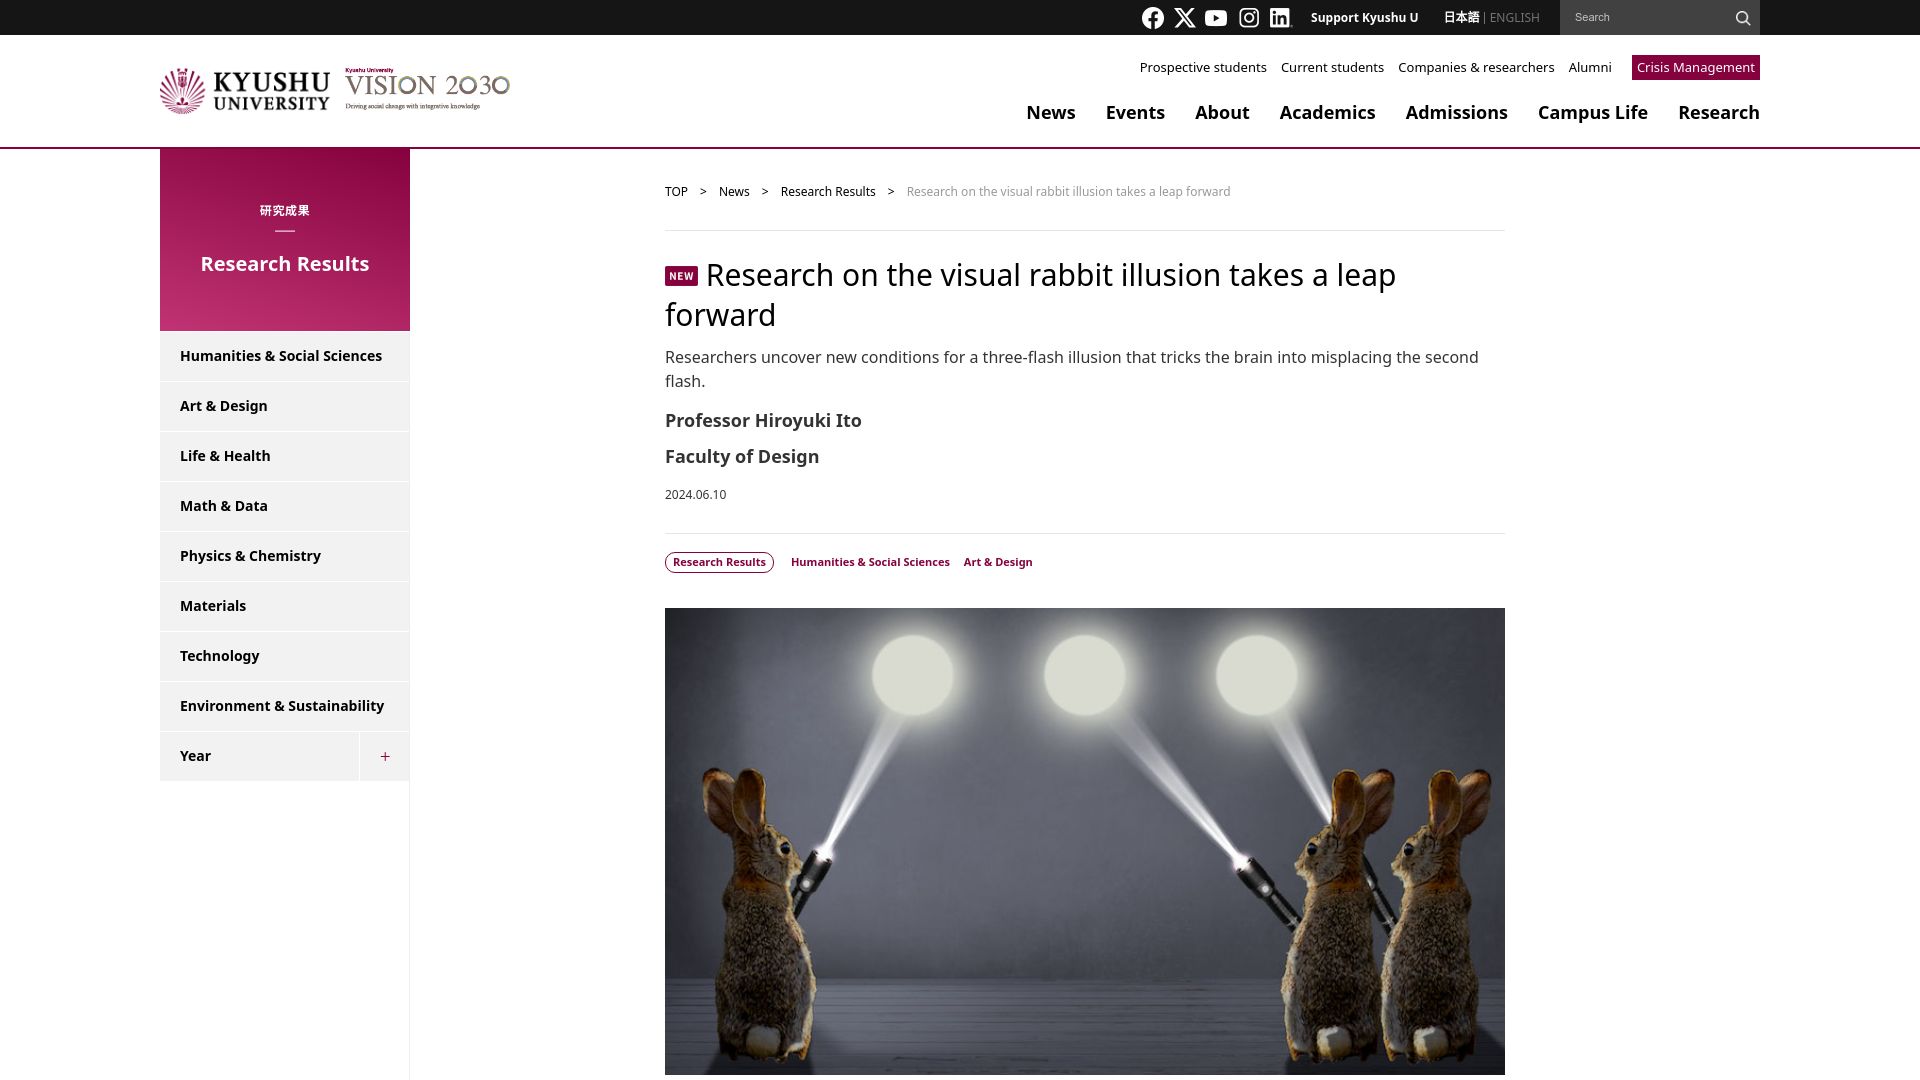Click the Research Results tag pill

tap(719, 563)
